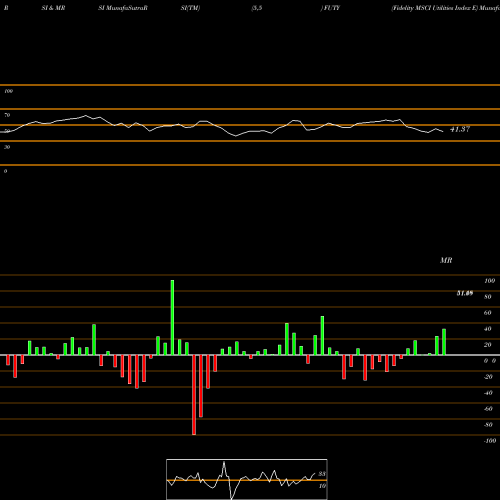Click the 'SI(TM)' header label
Image resolution: width=500 pixels, height=500 pixels.
coord(190,8)
